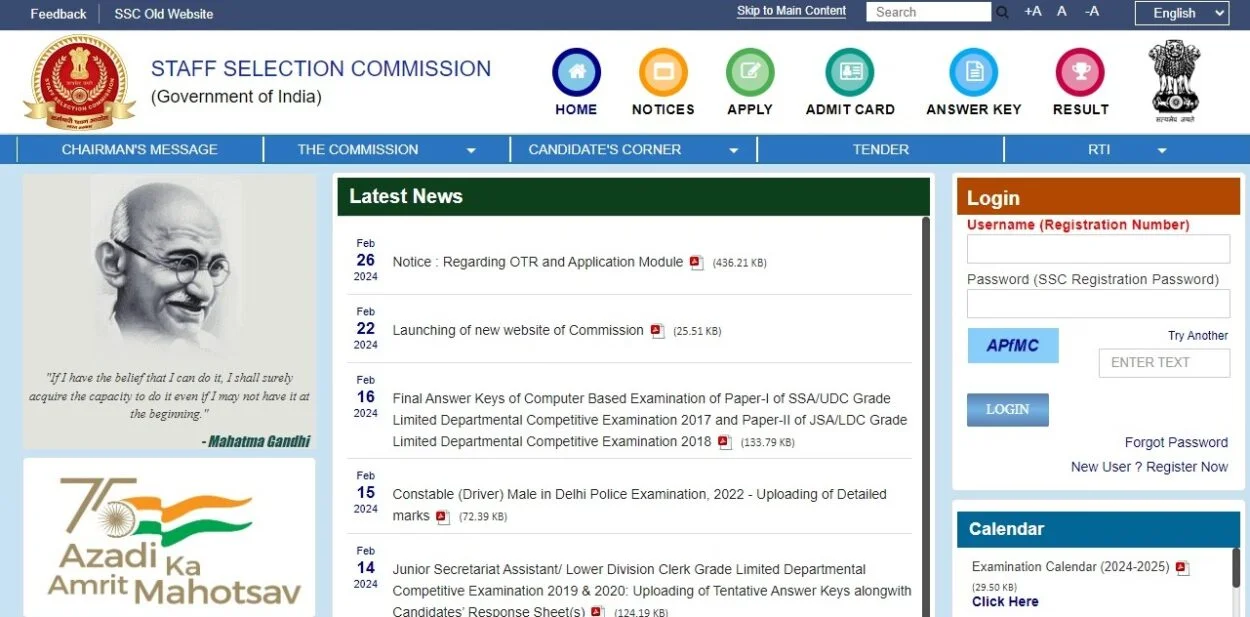Click Try Another captcha link
This screenshot has height=617, width=1250.
(1198, 336)
